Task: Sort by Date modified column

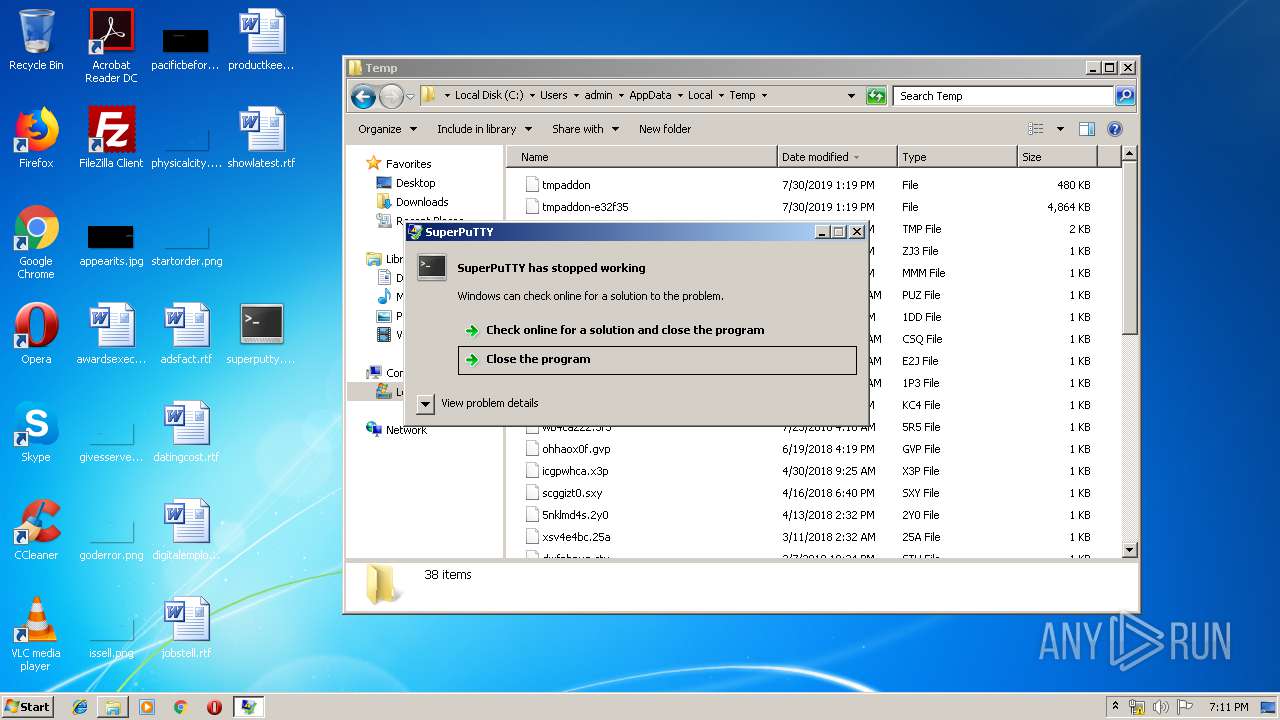Action: [x=837, y=157]
